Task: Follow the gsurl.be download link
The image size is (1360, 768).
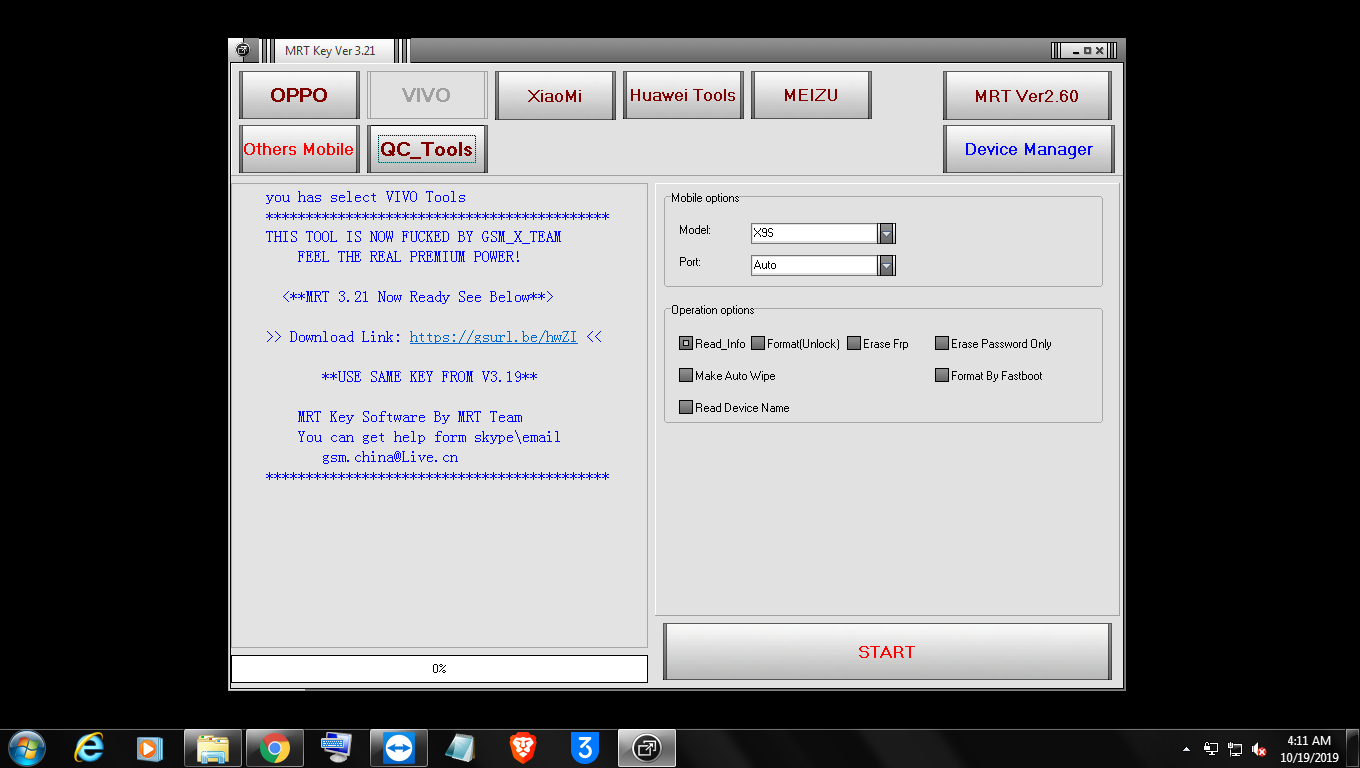Action: (x=493, y=337)
